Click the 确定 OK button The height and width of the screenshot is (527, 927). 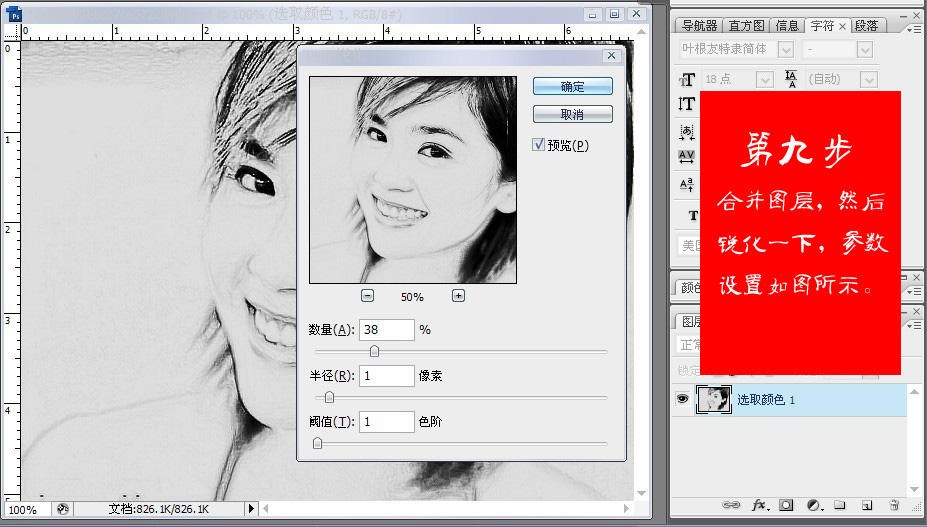(x=572, y=86)
